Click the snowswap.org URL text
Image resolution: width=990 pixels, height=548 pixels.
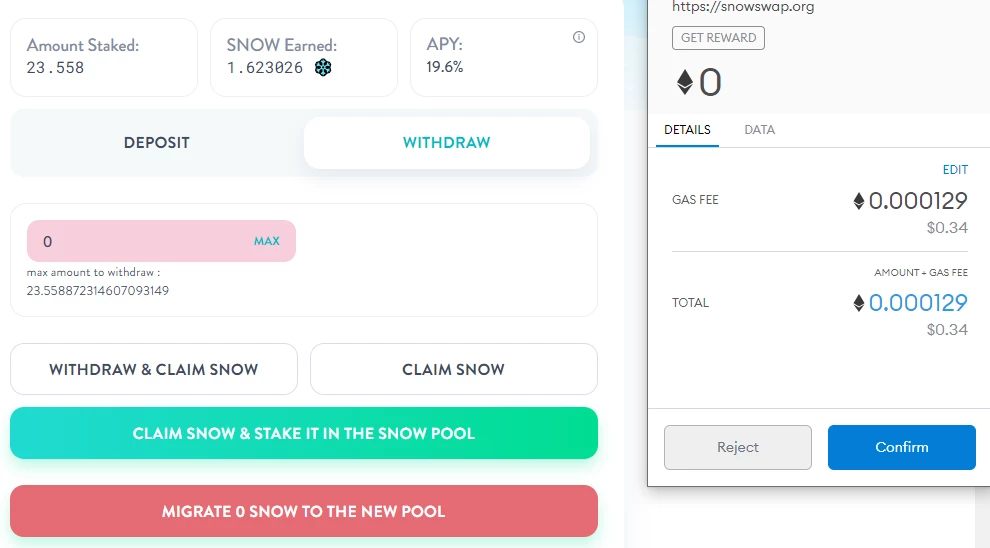[743, 7]
